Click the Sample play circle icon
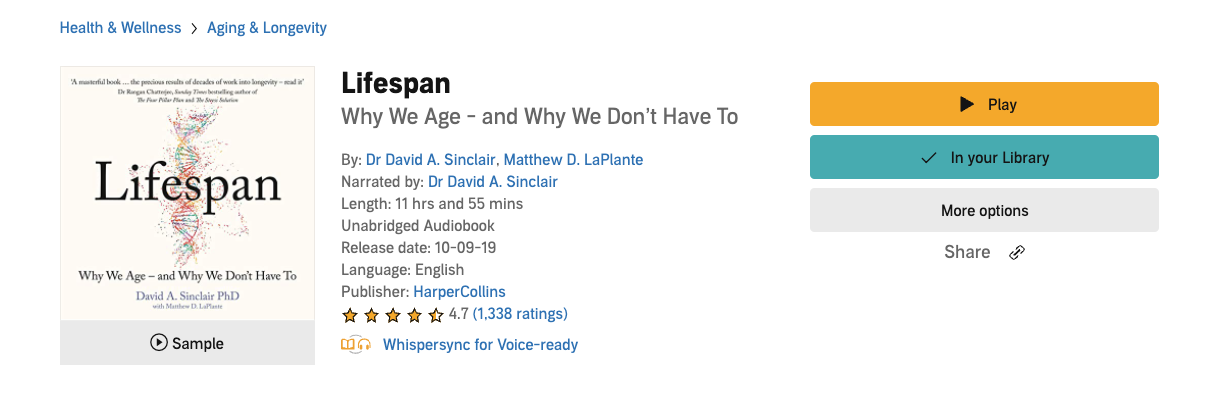Screen dimensions: 1219x412 tap(159, 343)
